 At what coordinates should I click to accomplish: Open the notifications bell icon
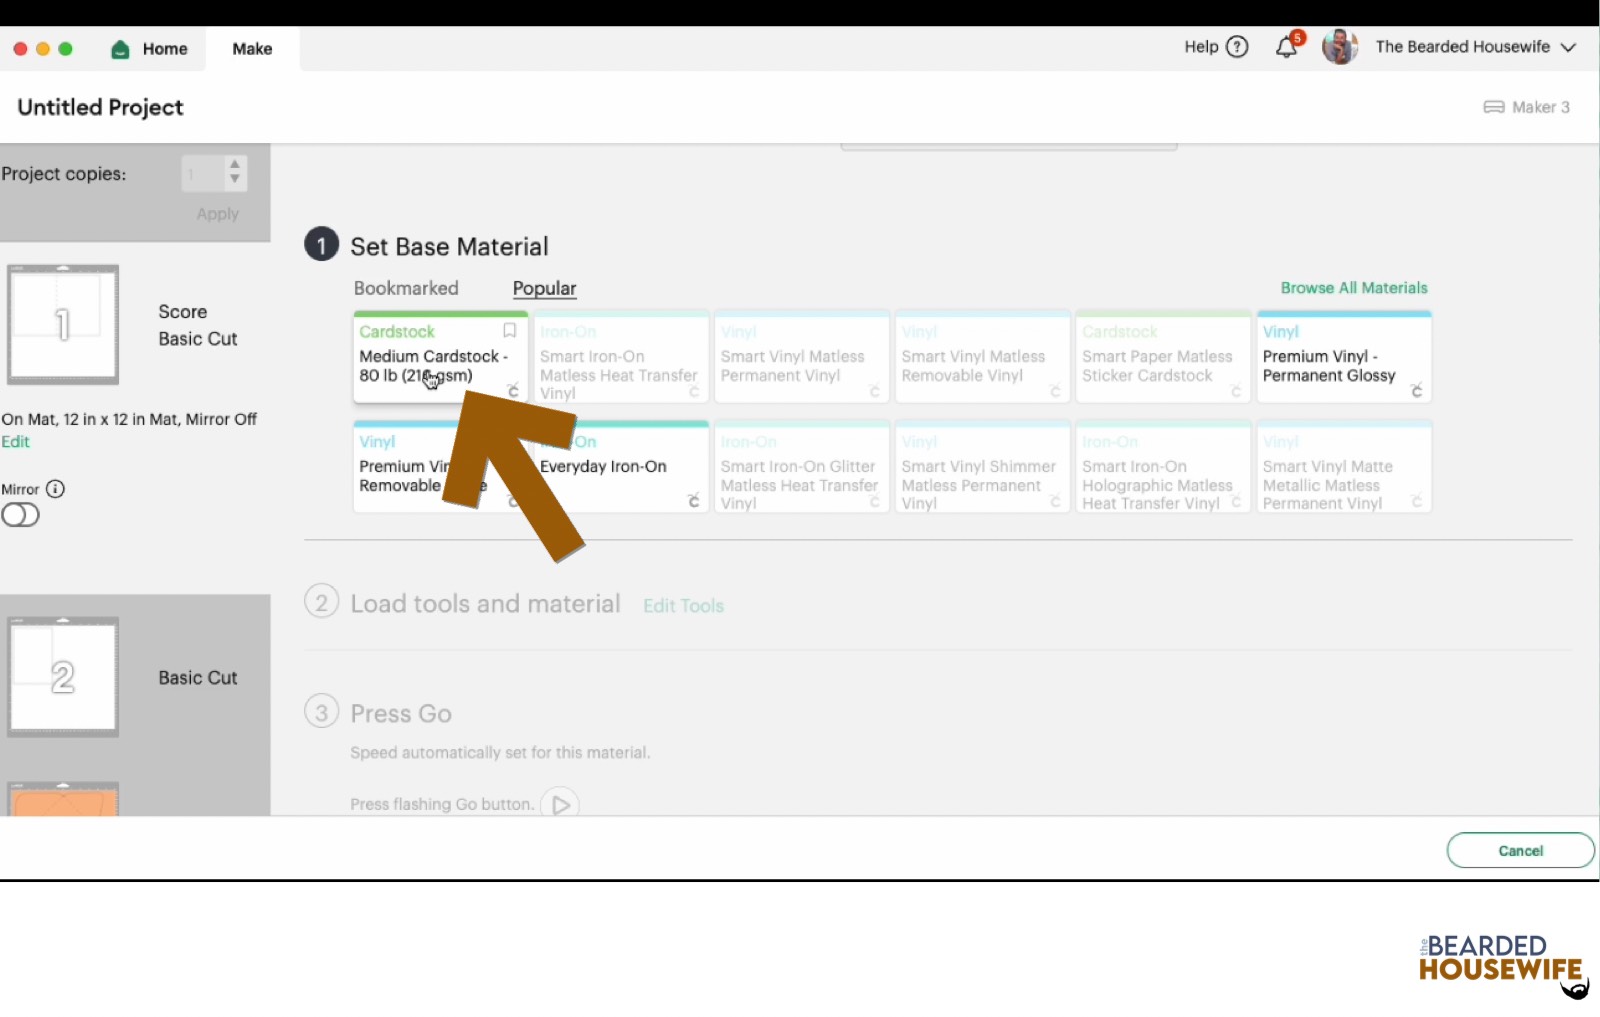click(x=1287, y=47)
